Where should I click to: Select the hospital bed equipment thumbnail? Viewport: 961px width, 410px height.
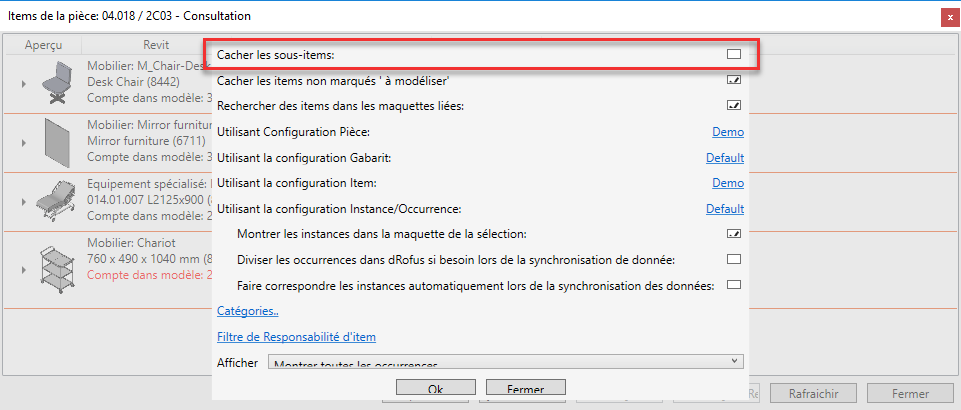click(x=54, y=201)
